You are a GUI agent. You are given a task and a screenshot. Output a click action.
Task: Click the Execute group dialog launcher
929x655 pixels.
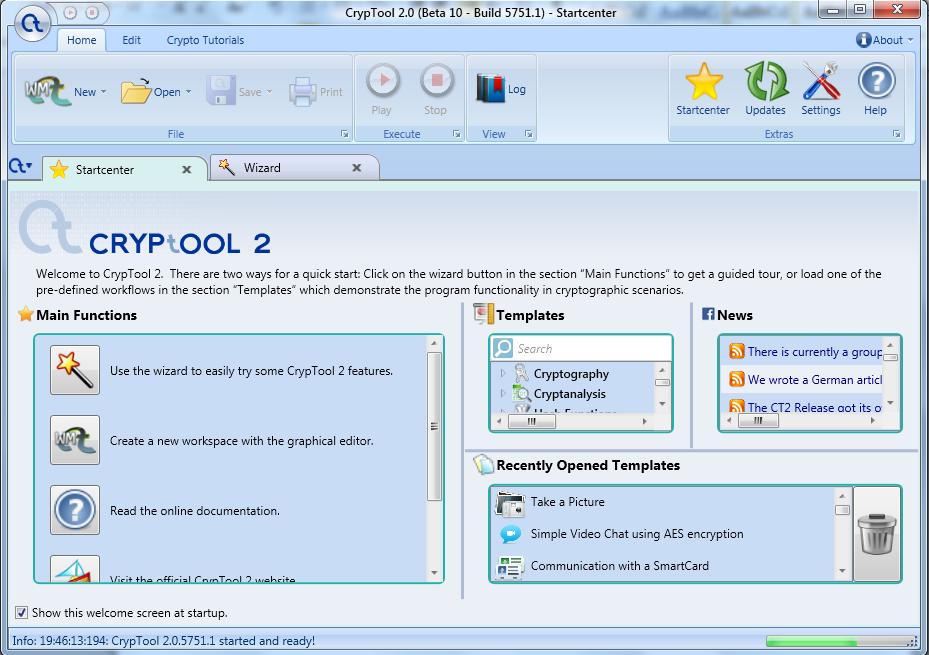[456, 134]
